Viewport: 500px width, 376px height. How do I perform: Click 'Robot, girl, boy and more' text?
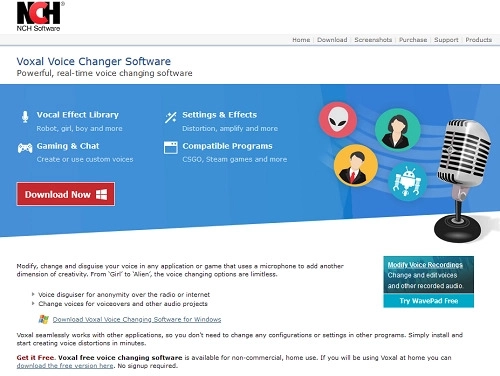coord(79,128)
